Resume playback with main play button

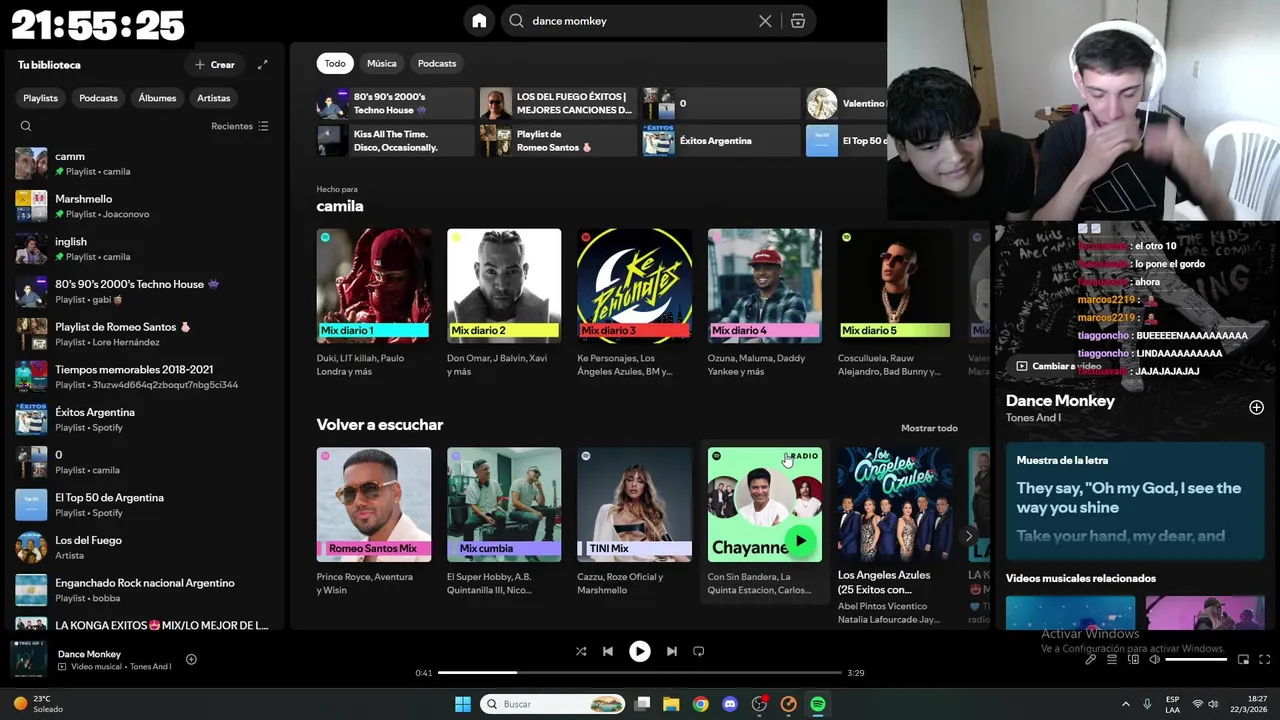tap(639, 651)
